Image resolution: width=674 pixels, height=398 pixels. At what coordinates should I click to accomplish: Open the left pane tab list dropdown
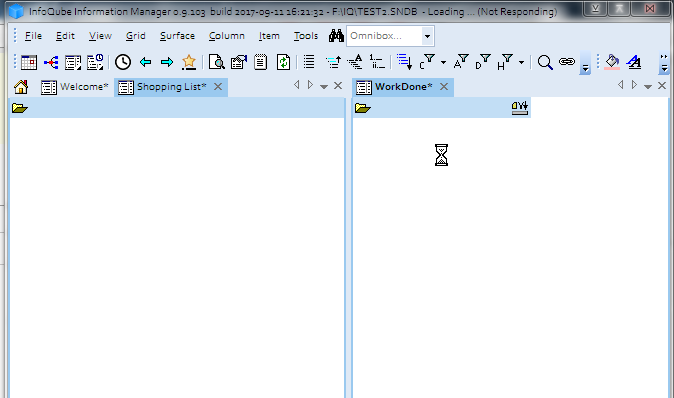pos(324,86)
